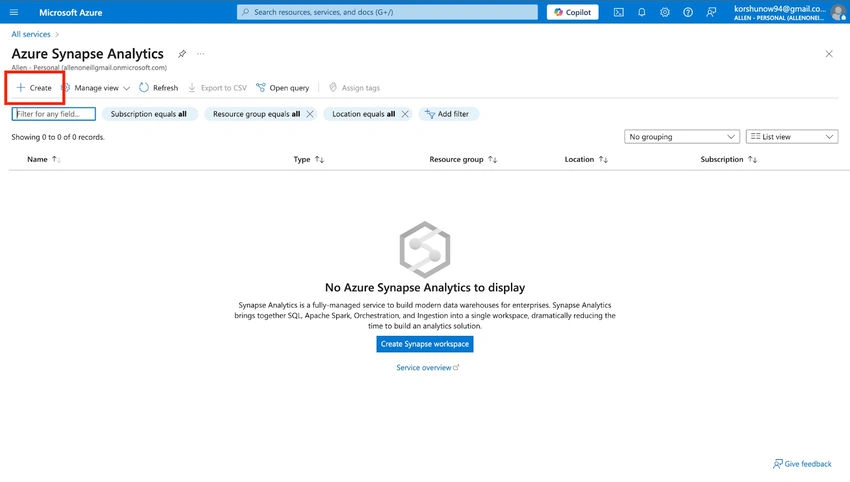The width and height of the screenshot is (850, 482).
Task: Refresh the resource list
Action: [159, 88]
